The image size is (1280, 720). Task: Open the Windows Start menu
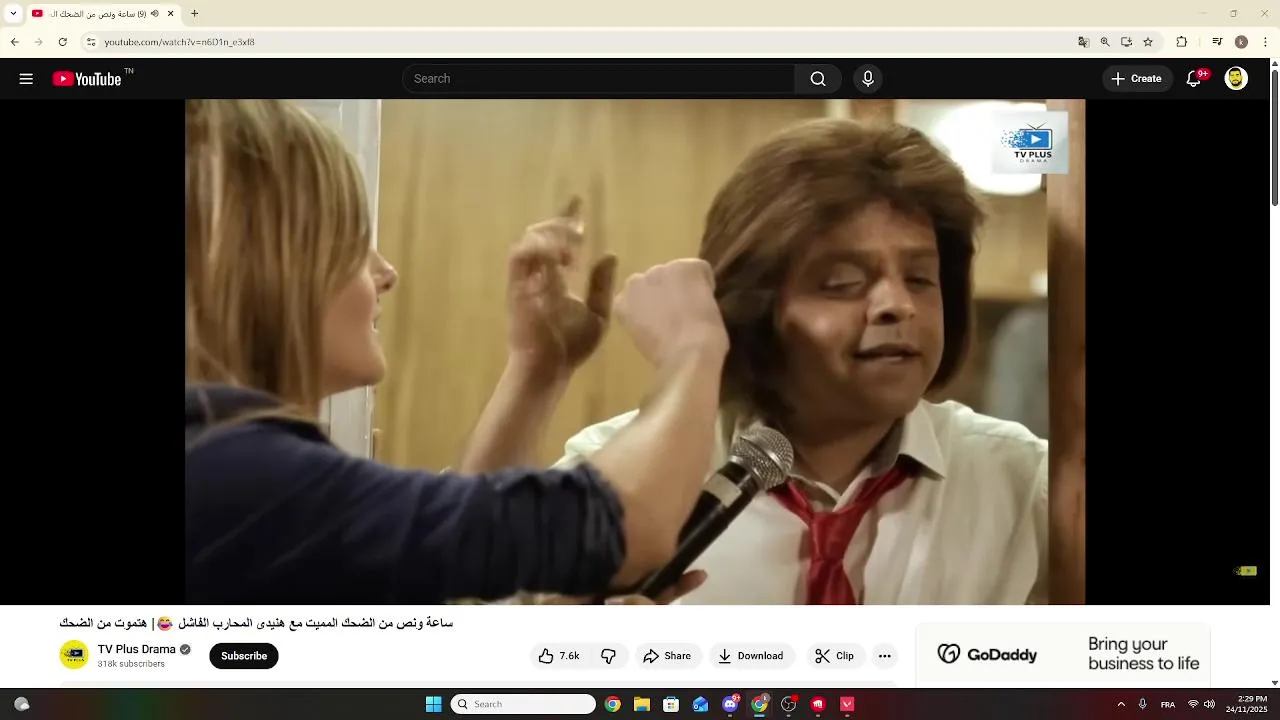[434, 704]
